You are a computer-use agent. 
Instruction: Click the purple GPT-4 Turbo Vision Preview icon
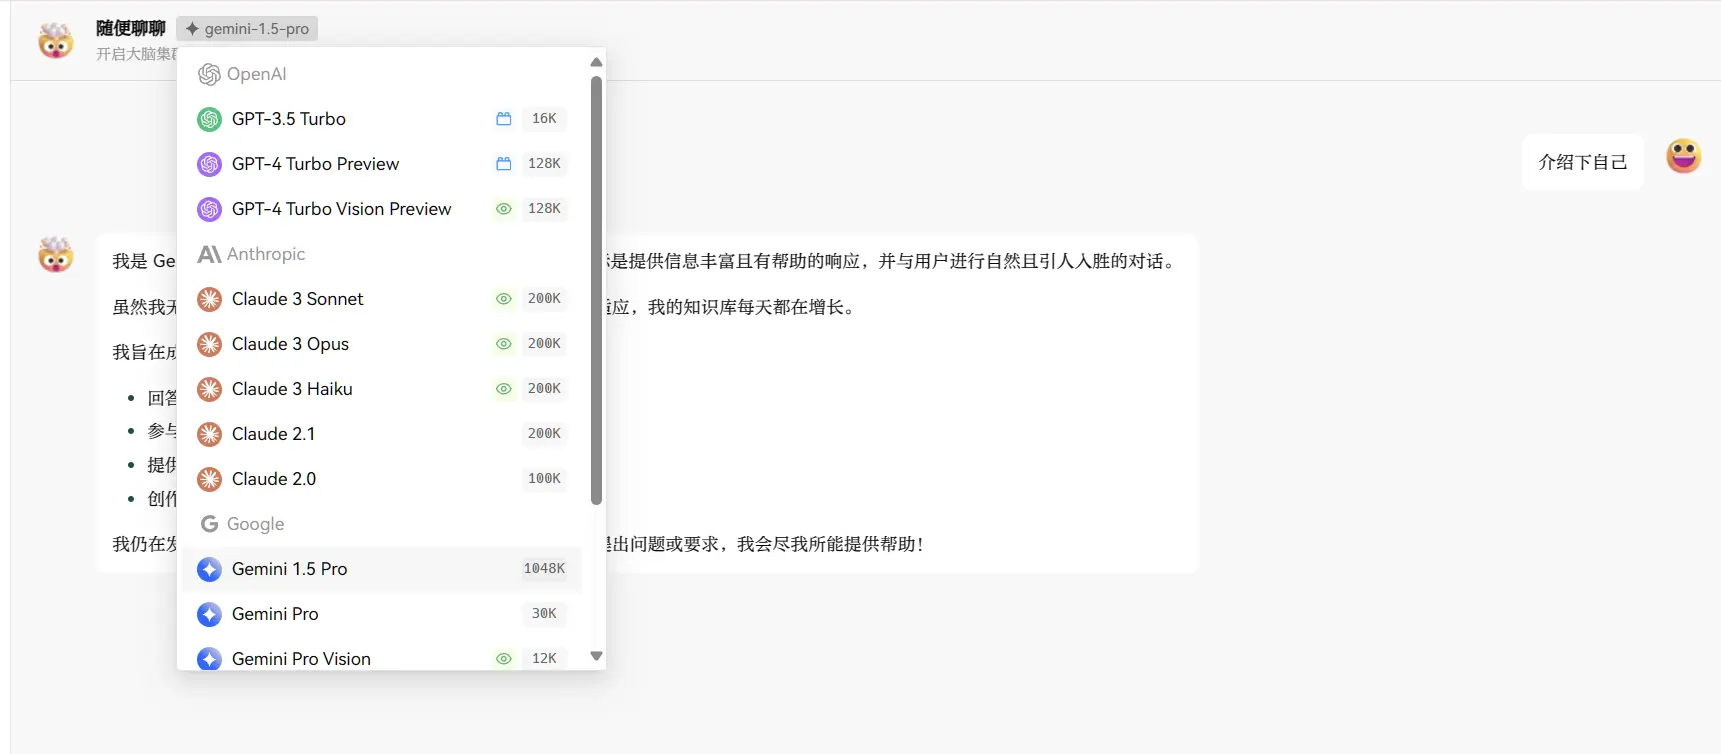click(209, 209)
